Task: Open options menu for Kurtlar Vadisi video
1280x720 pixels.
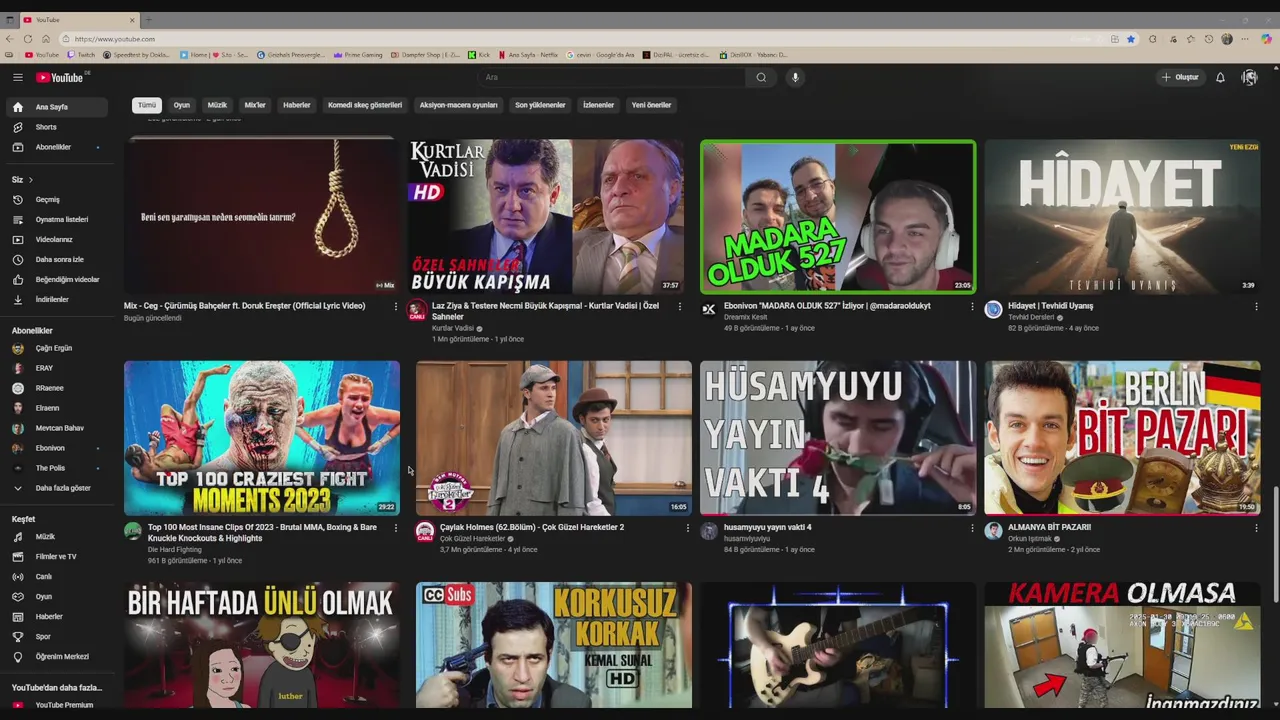Action: point(680,306)
